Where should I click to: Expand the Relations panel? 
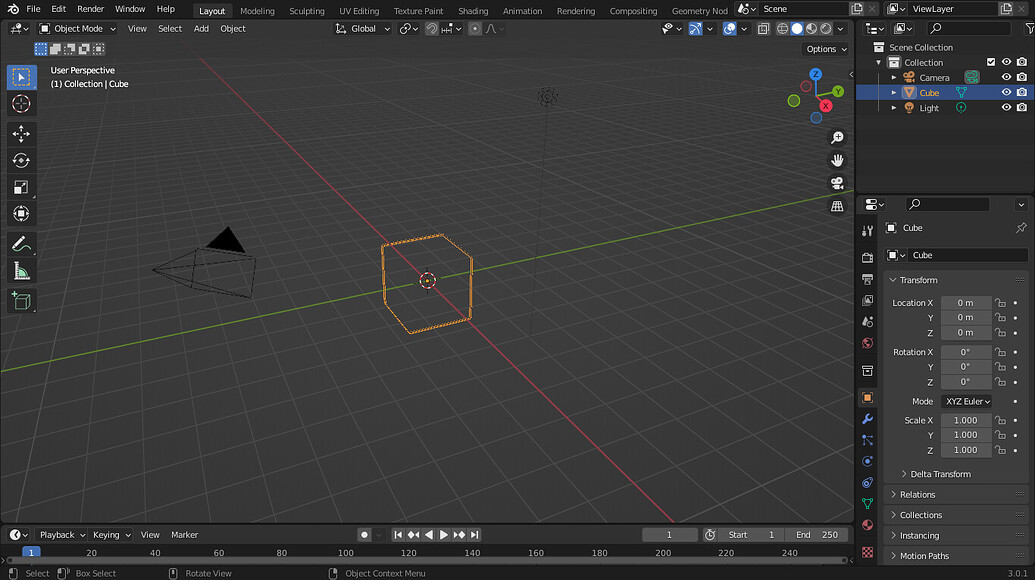point(955,494)
